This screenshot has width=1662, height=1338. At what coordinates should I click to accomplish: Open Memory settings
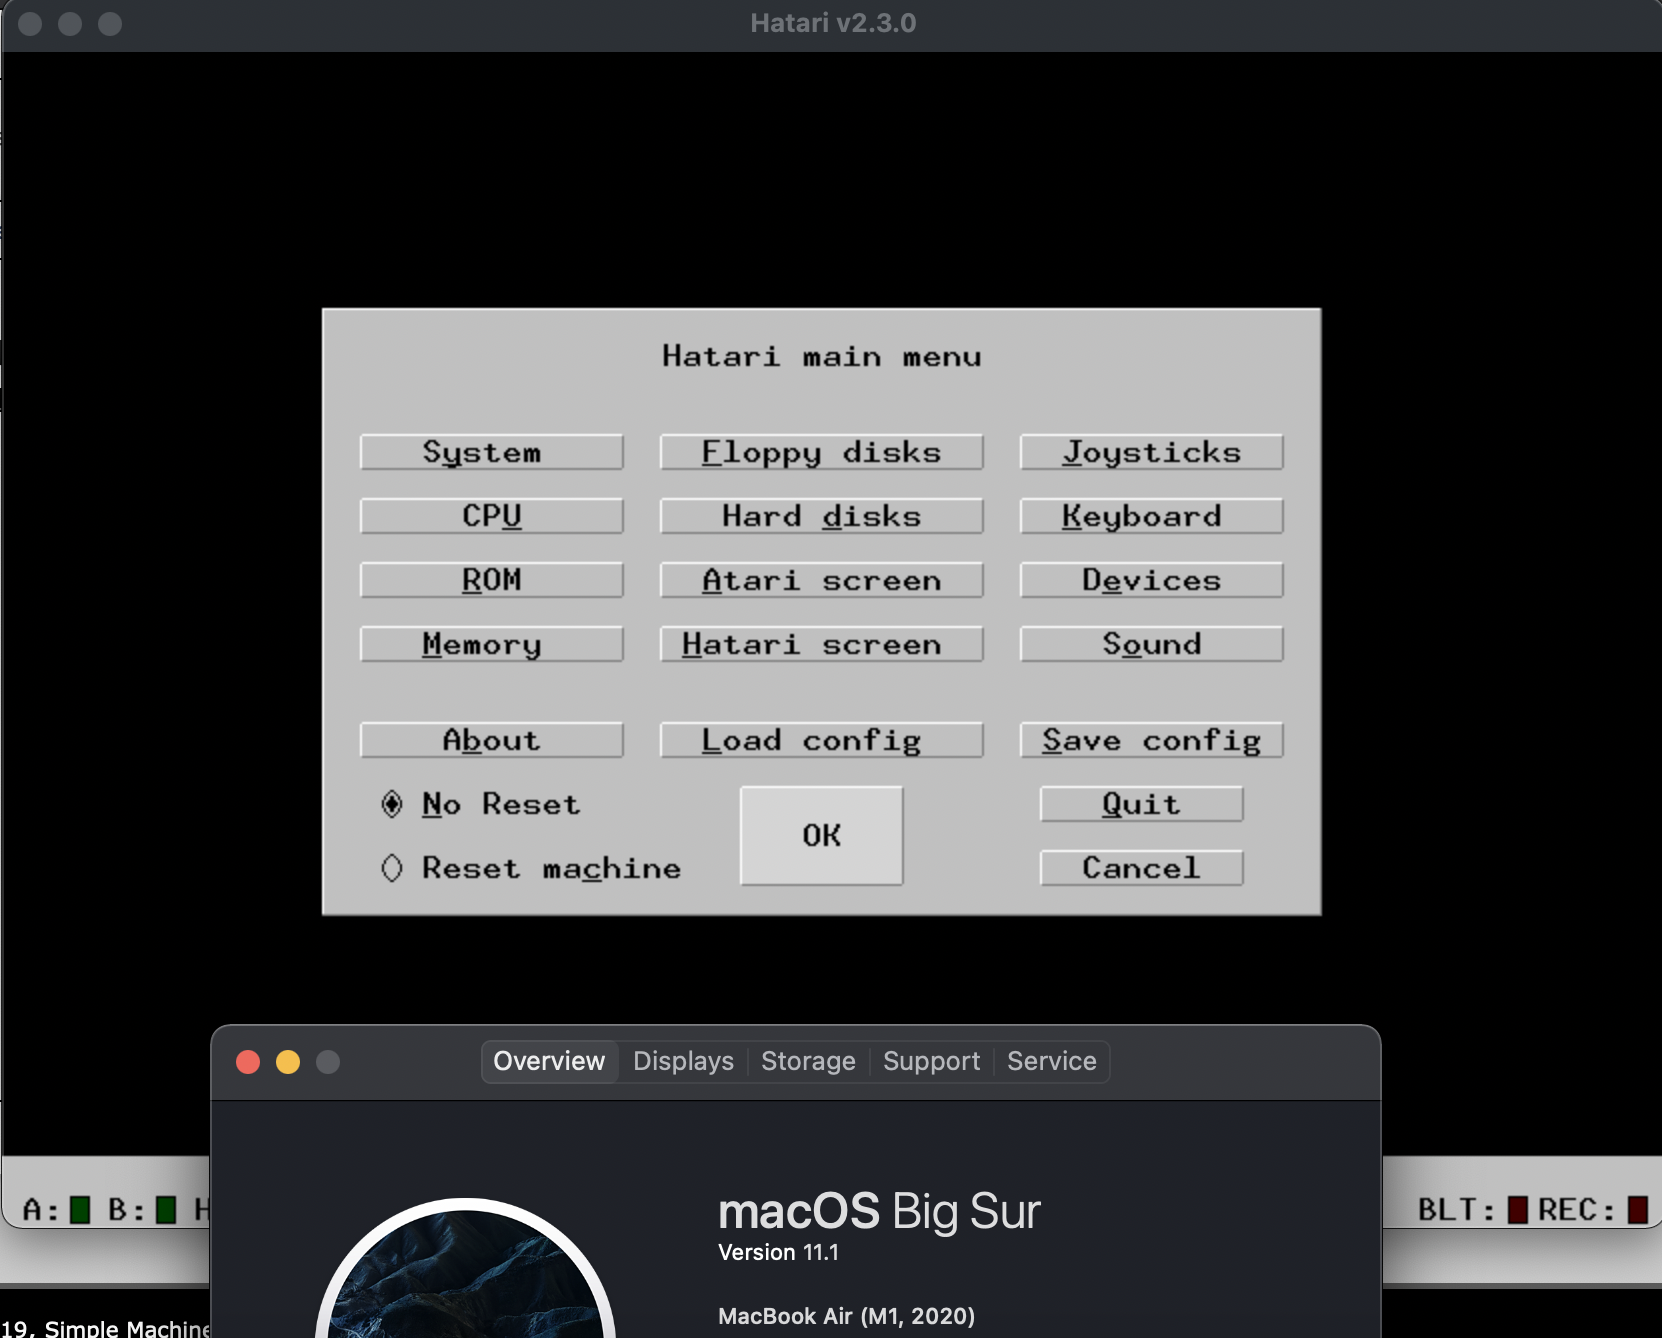coord(491,644)
